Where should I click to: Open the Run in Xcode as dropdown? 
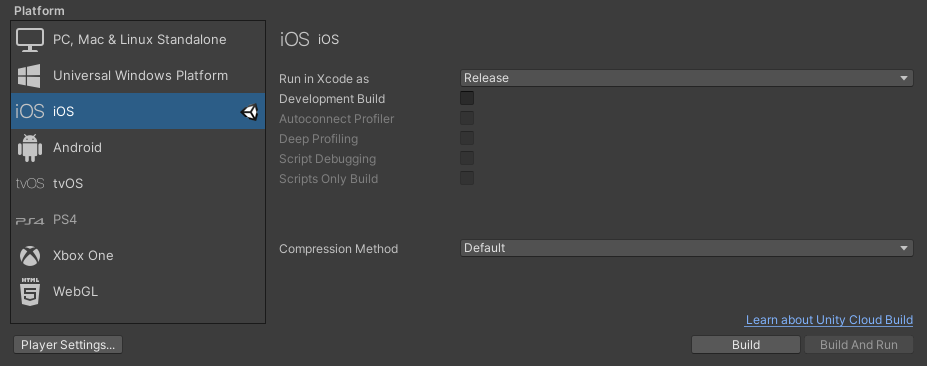(x=686, y=78)
